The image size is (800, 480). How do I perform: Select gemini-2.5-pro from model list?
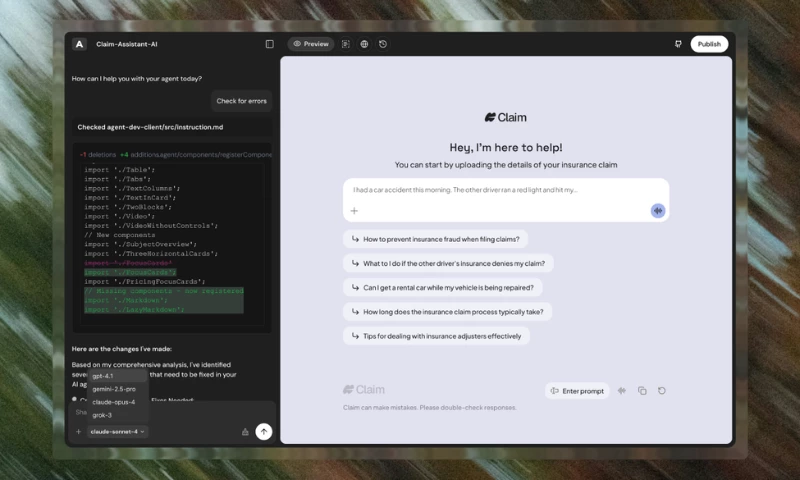[117, 389]
